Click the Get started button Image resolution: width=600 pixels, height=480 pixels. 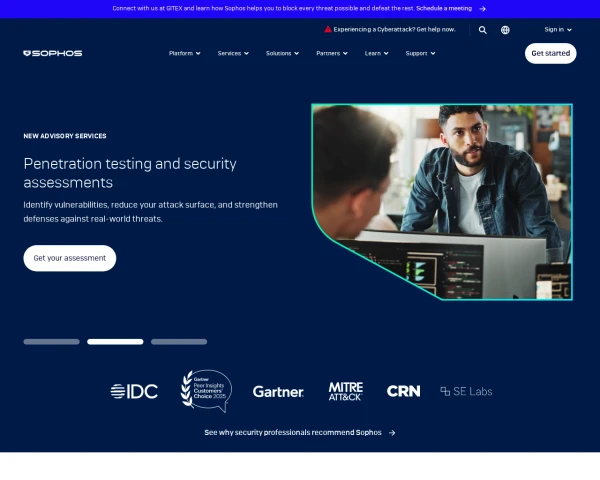click(x=550, y=53)
